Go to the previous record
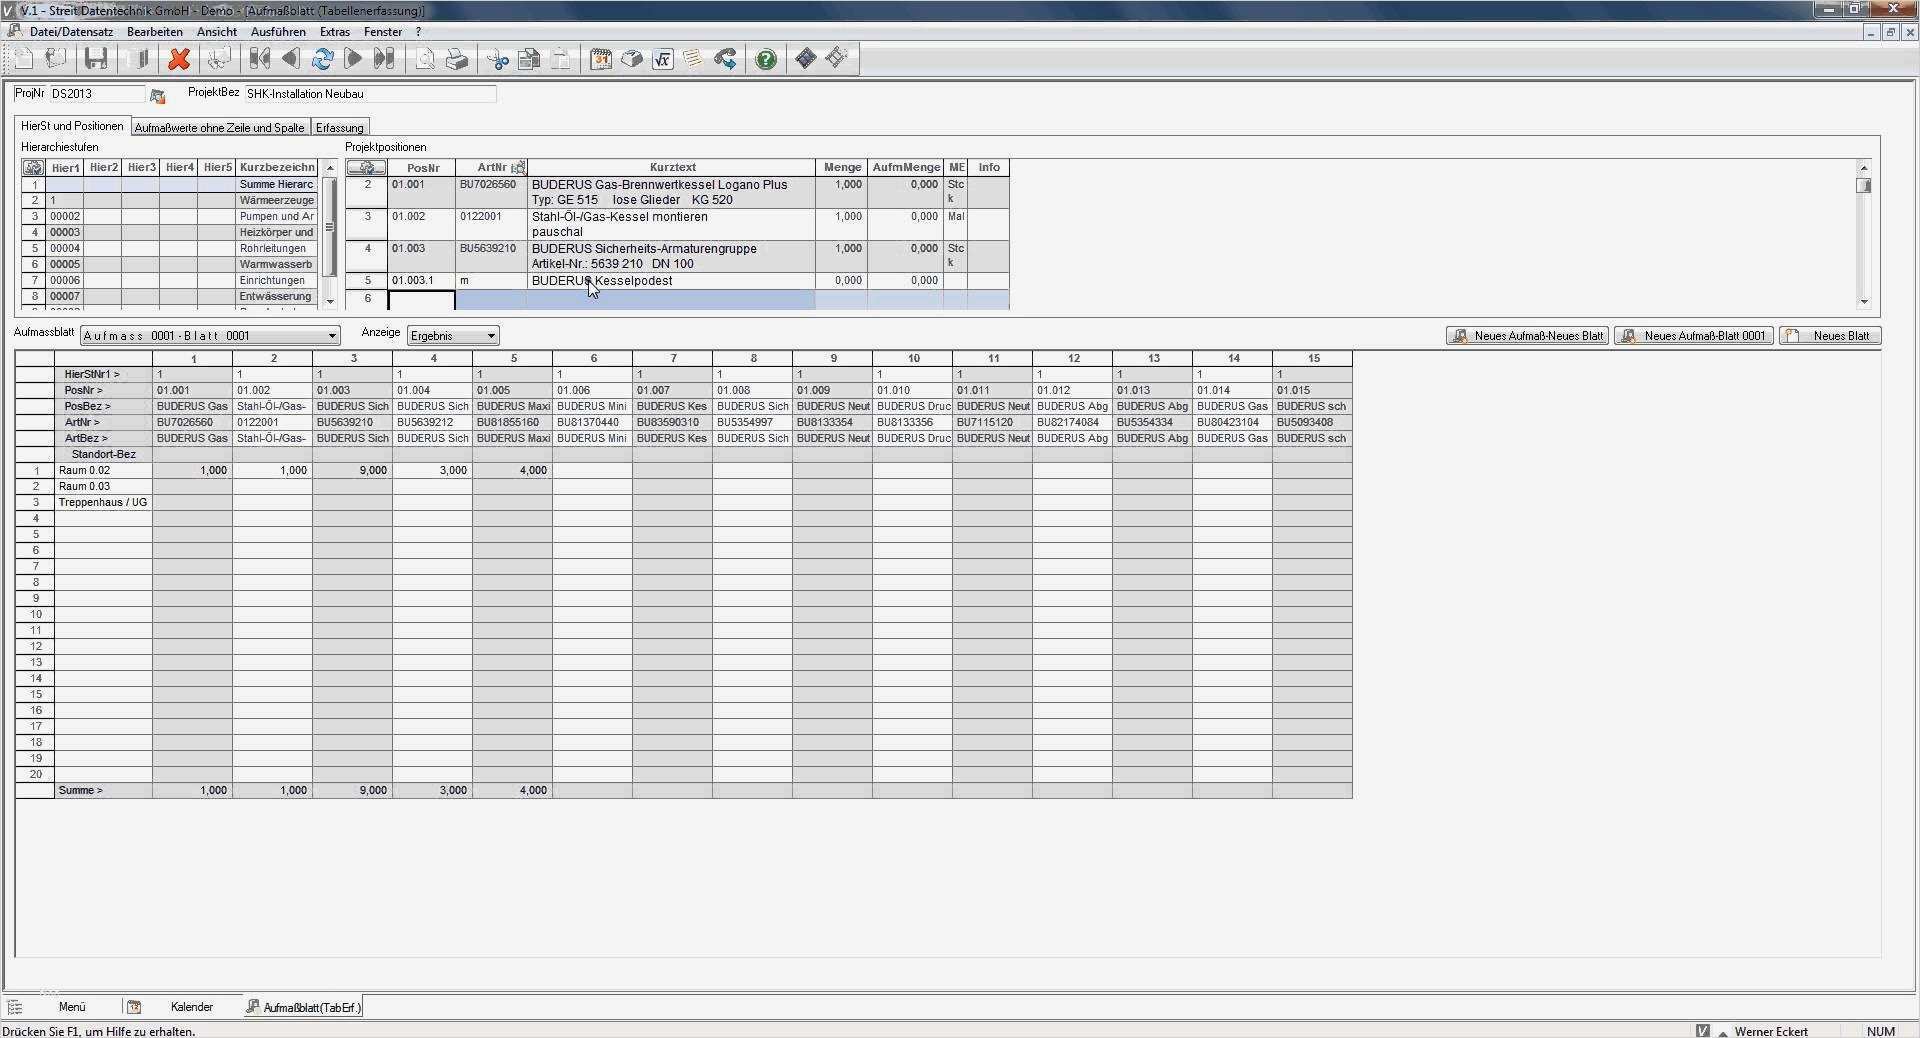The height and width of the screenshot is (1038, 1920). point(291,59)
